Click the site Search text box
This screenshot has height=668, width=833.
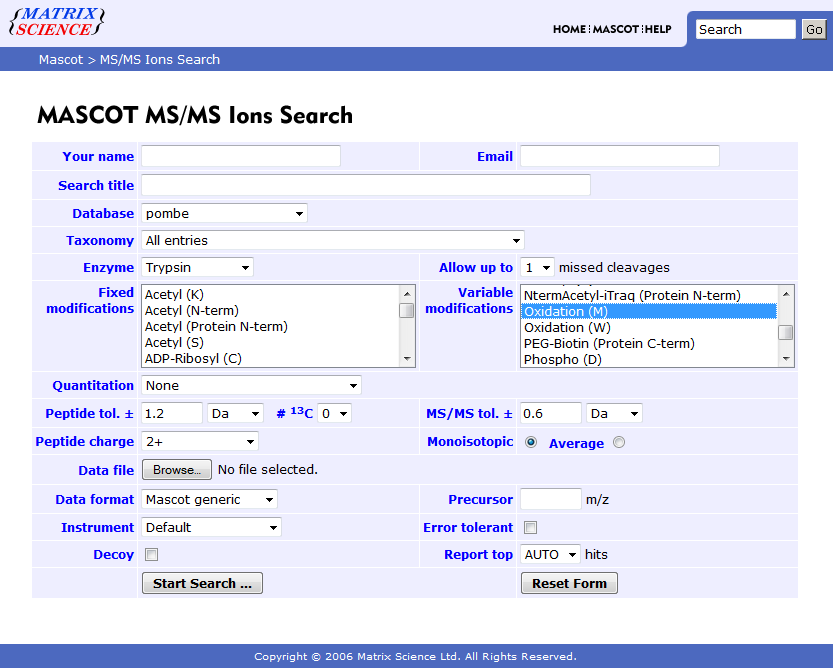[x=745, y=29]
